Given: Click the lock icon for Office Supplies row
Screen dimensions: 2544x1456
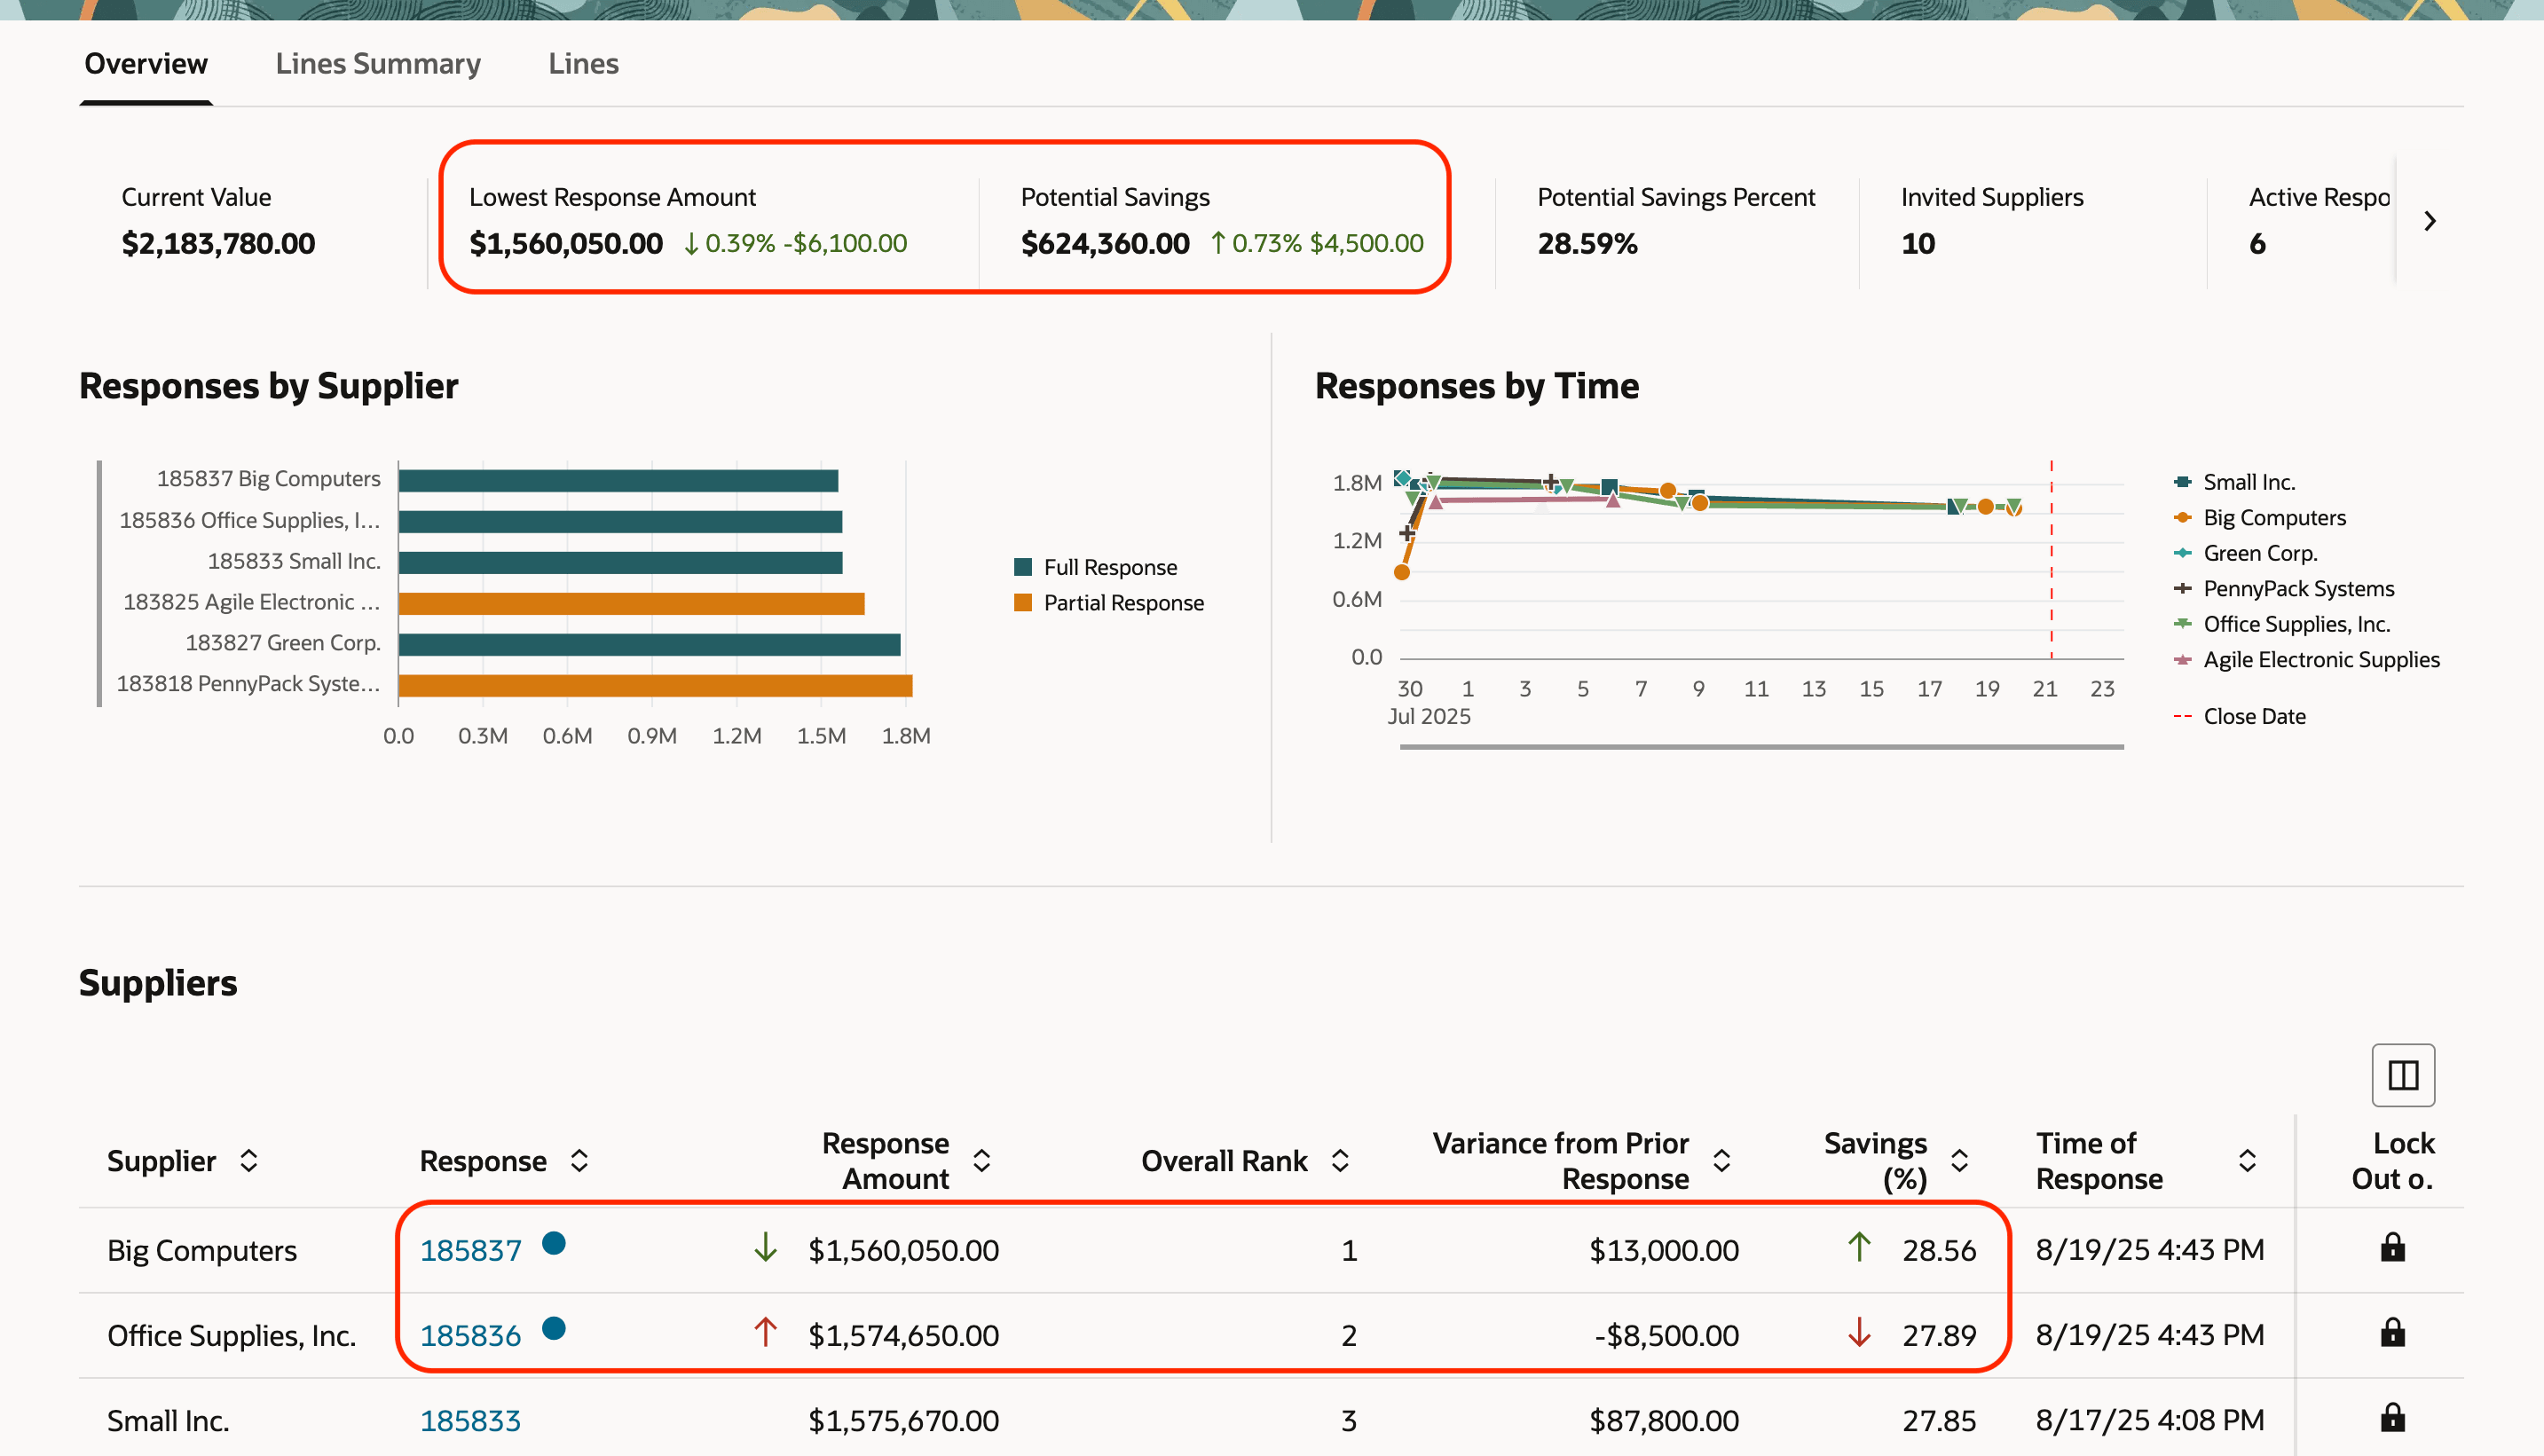Looking at the screenshot, I should tap(2392, 1332).
